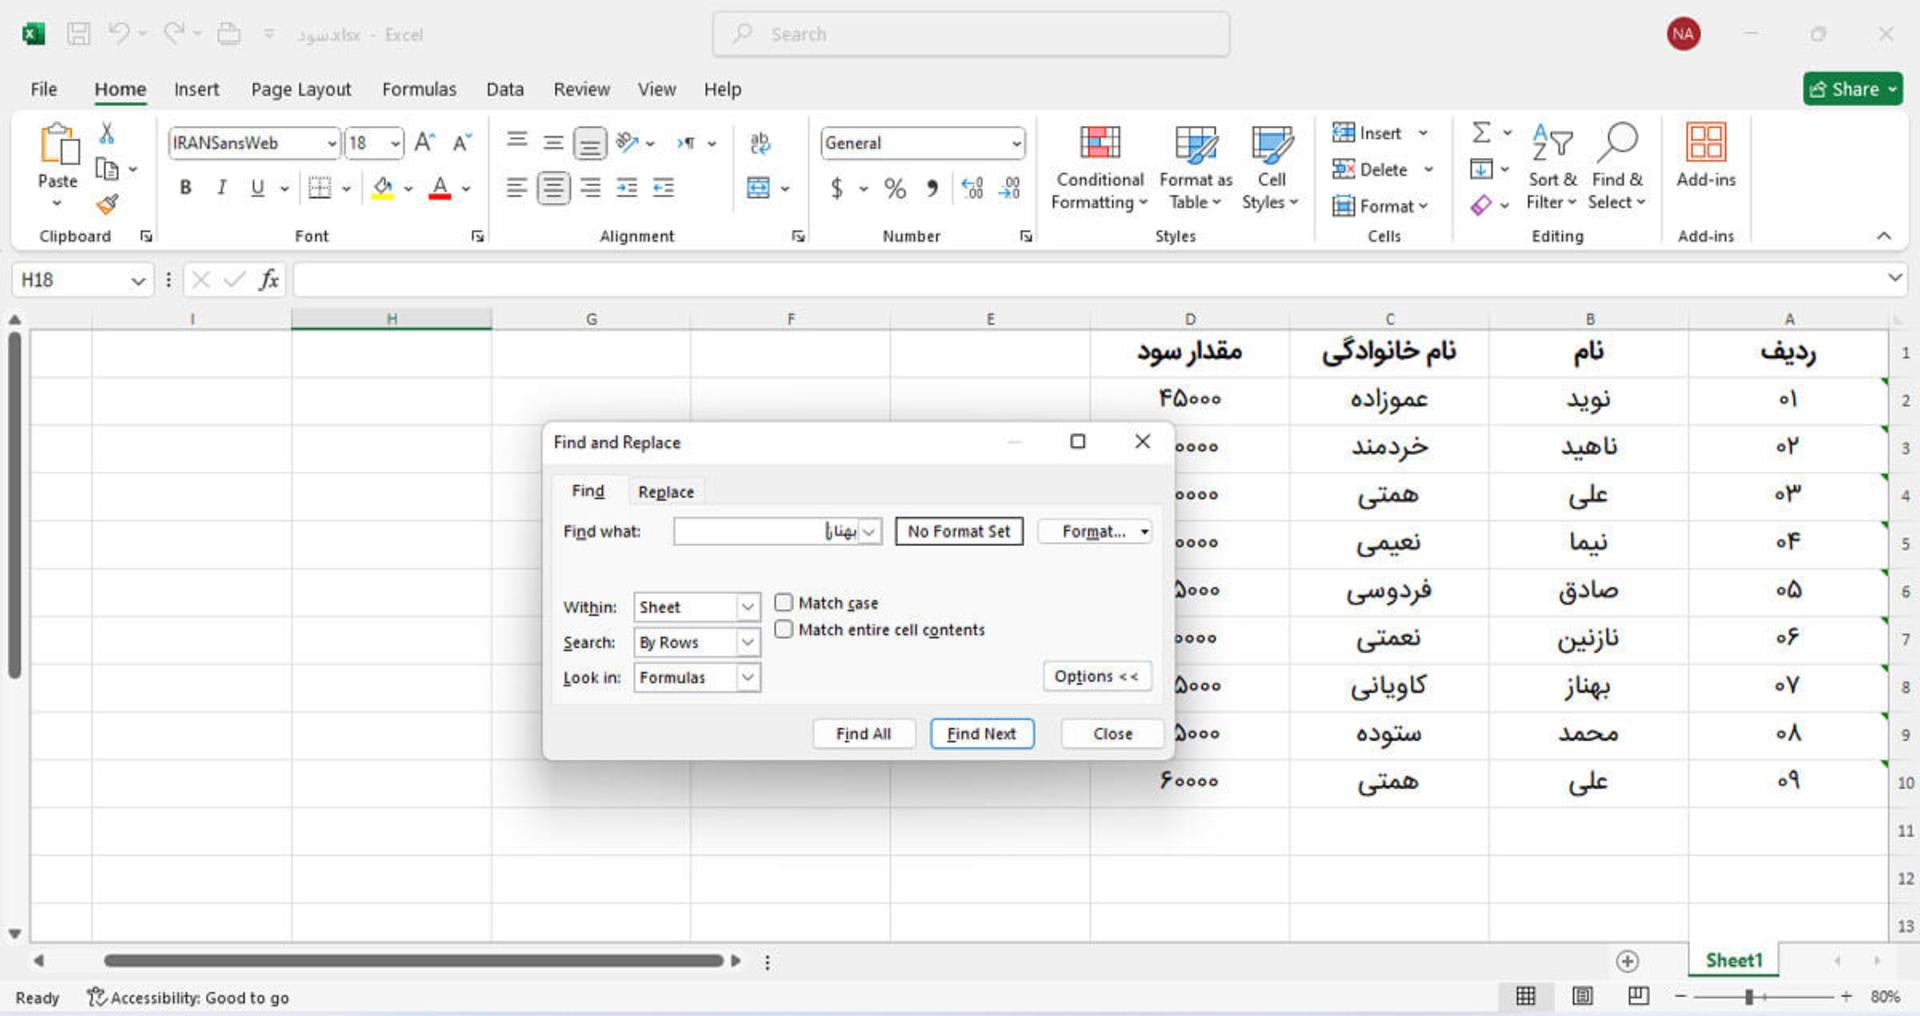Image resolution: width=1920 pixels, height=1016 pixels.
Task: Click the green Share button
Action: [1853, 89]
